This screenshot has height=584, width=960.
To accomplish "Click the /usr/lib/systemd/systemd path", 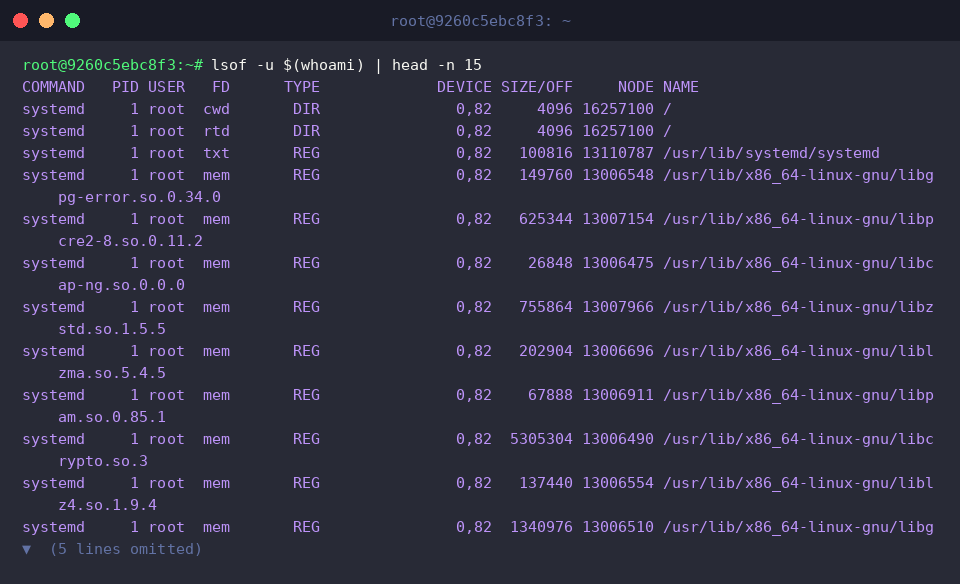I will pos(771,153).
